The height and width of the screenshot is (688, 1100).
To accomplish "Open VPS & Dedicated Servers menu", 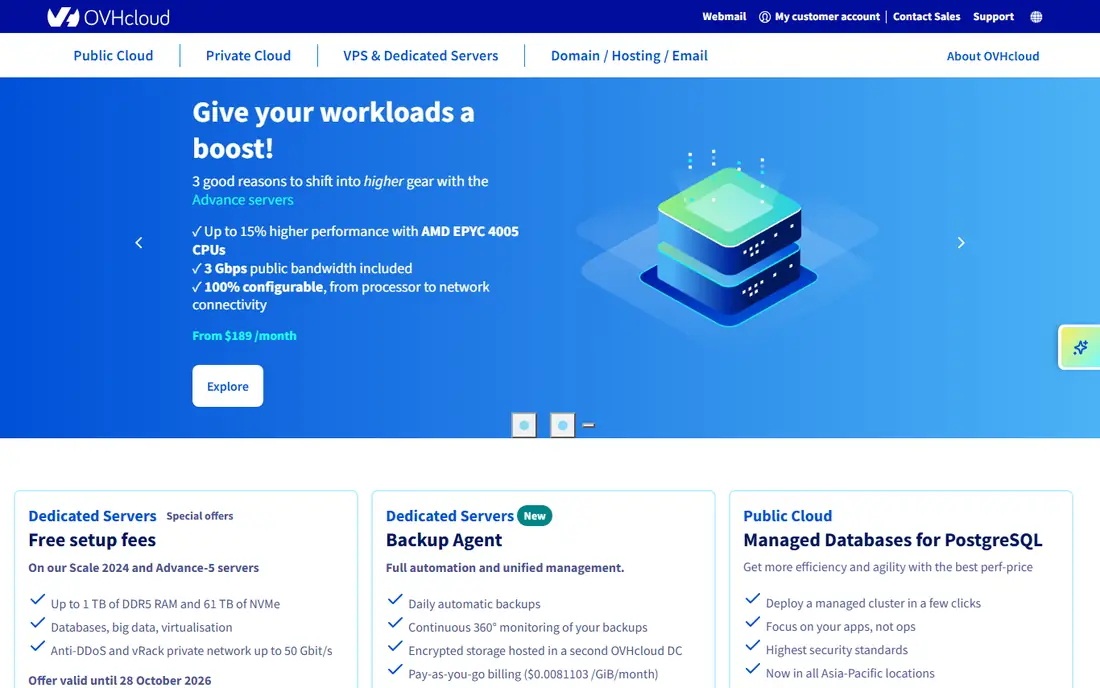I will point(420,55).
